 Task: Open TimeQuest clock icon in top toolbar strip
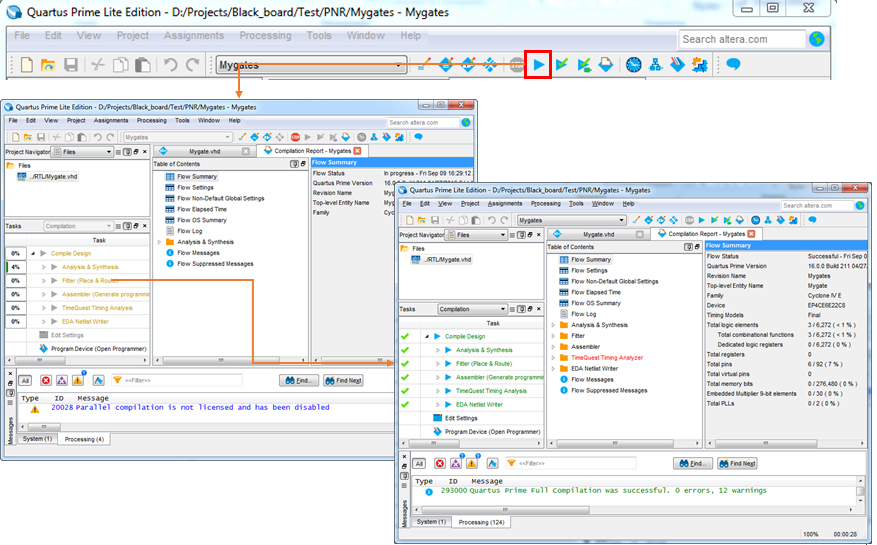coord(633,65)
